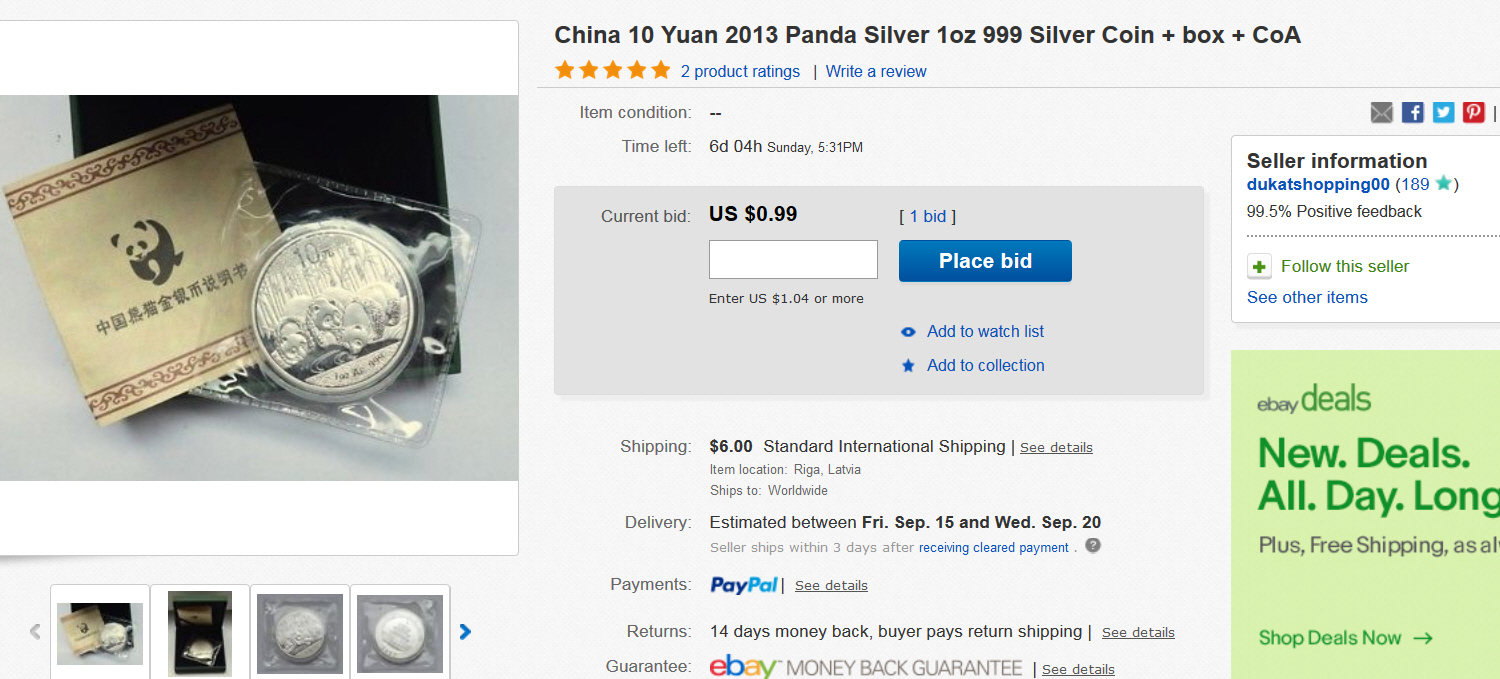Show next thumbnails with right arrow
Screen dimensions: 1500x679
(465, 632)
